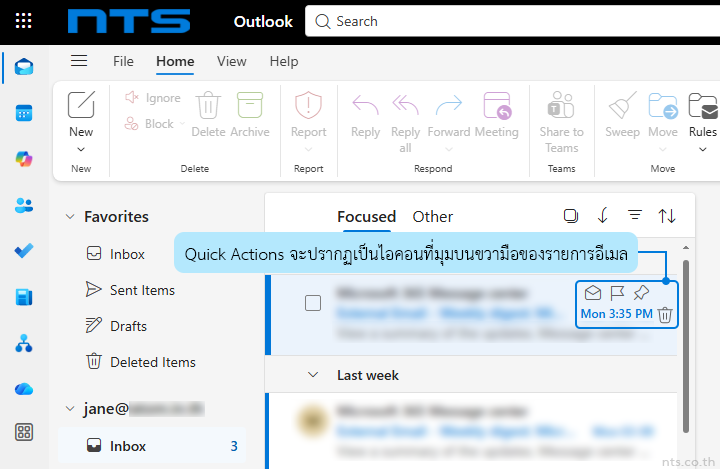Open the Drafts folder
This screenshot has width=720, height=469.
[x=116, y=326]
